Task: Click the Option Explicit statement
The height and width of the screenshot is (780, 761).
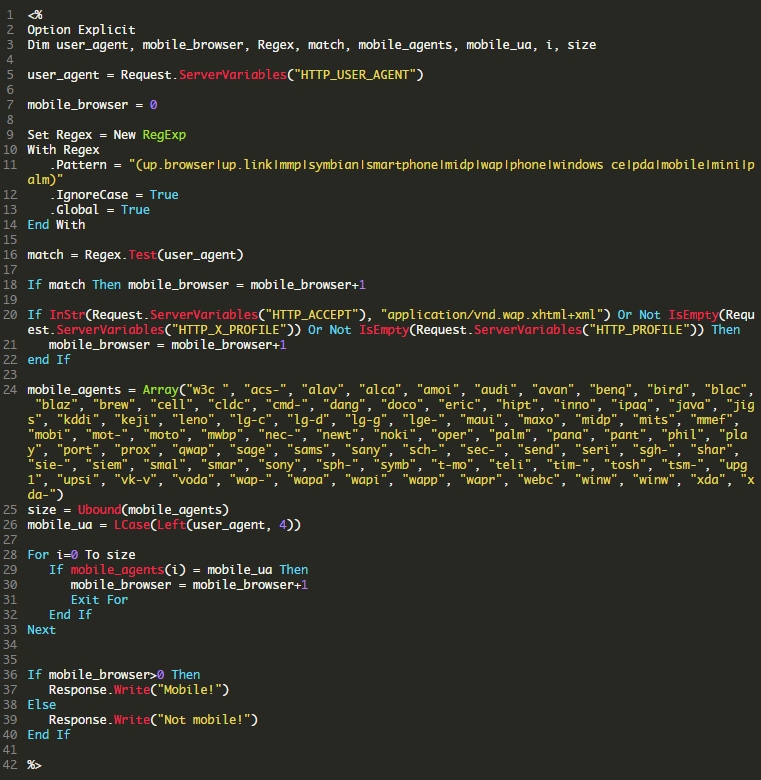Action: 81,30
